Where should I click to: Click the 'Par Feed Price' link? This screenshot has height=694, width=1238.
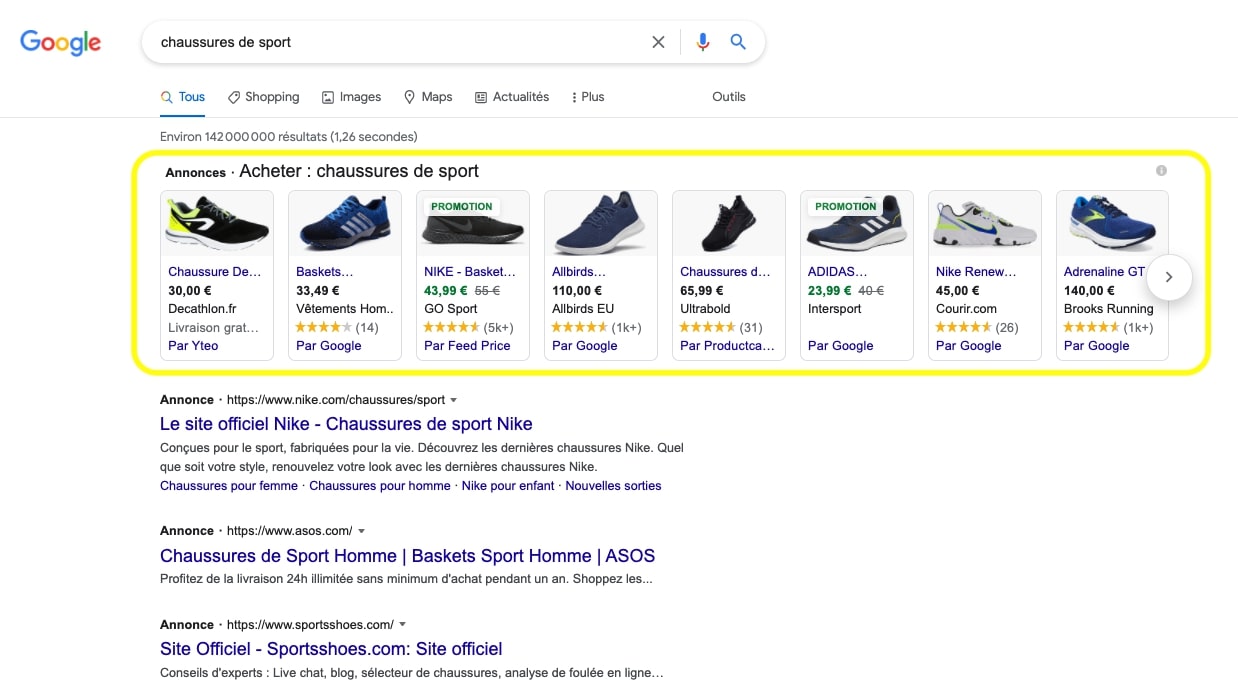[x=467, y=346]
